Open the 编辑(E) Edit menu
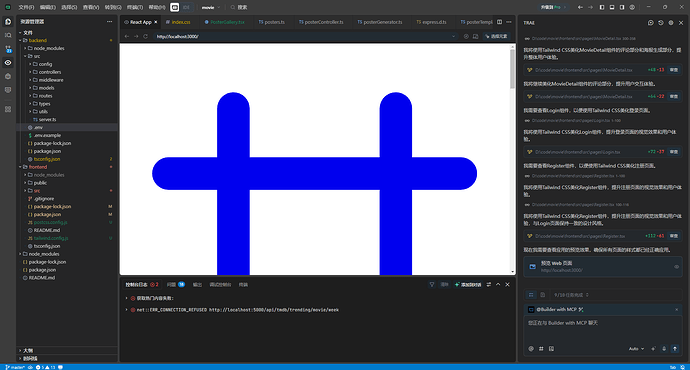This screenshot has width=690, height=370. click(48, 7)
